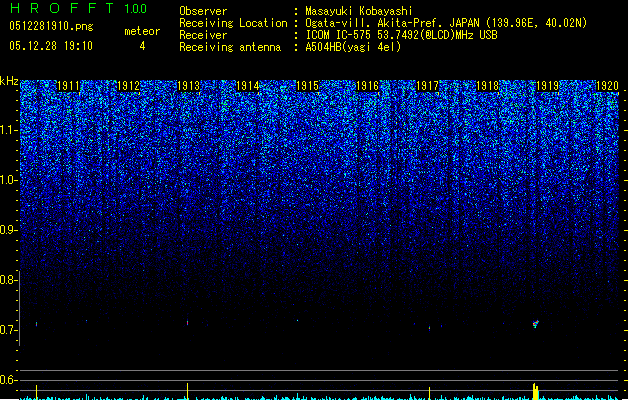Click the meteor count value 4
The height and width of the screenshot is (400, 629).
point(142,46)
